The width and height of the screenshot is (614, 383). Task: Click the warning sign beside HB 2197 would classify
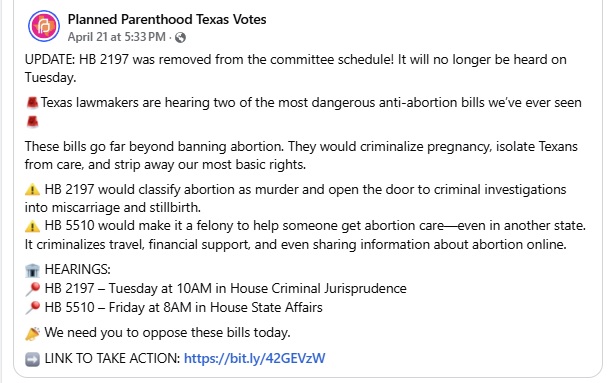coord(32,190)
